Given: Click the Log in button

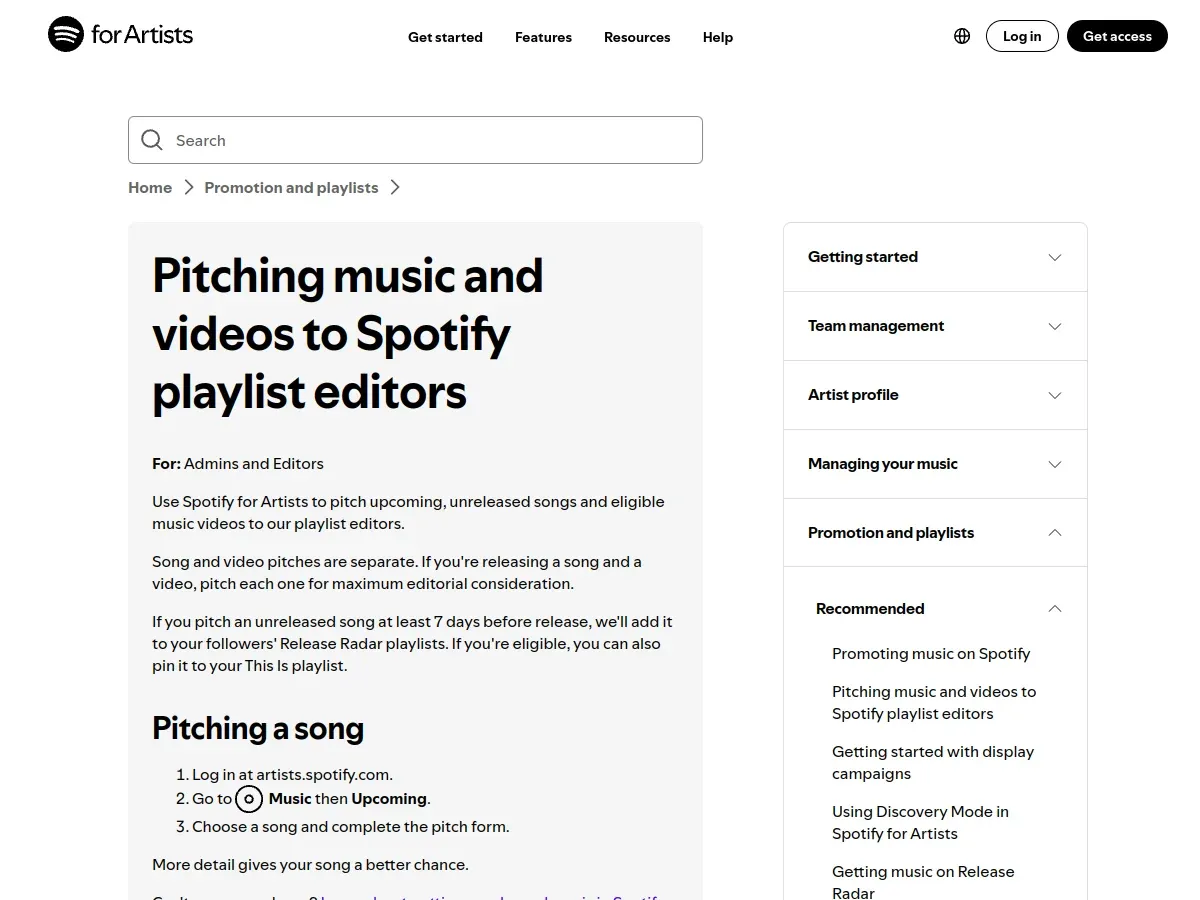Looking at the screenshot, I should [x=1022, y=36].
